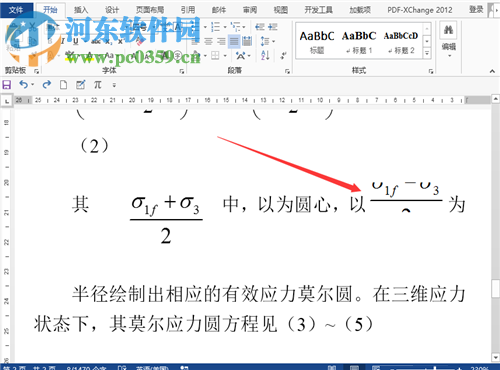Open the 编辑 editing group menu
The image size is (500, 370).
(x=449, y=39)
